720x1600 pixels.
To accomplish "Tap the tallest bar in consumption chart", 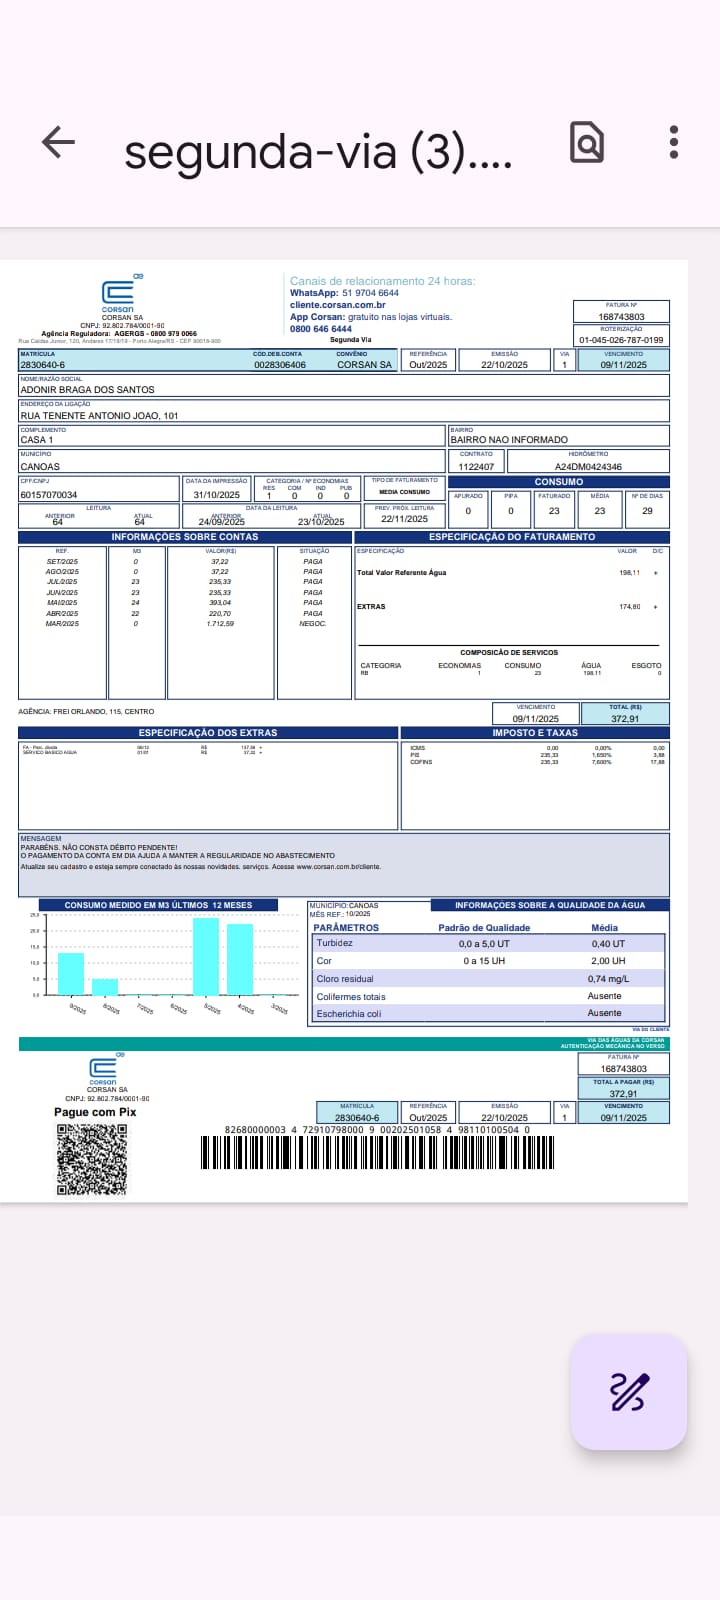I will (206, 956).
